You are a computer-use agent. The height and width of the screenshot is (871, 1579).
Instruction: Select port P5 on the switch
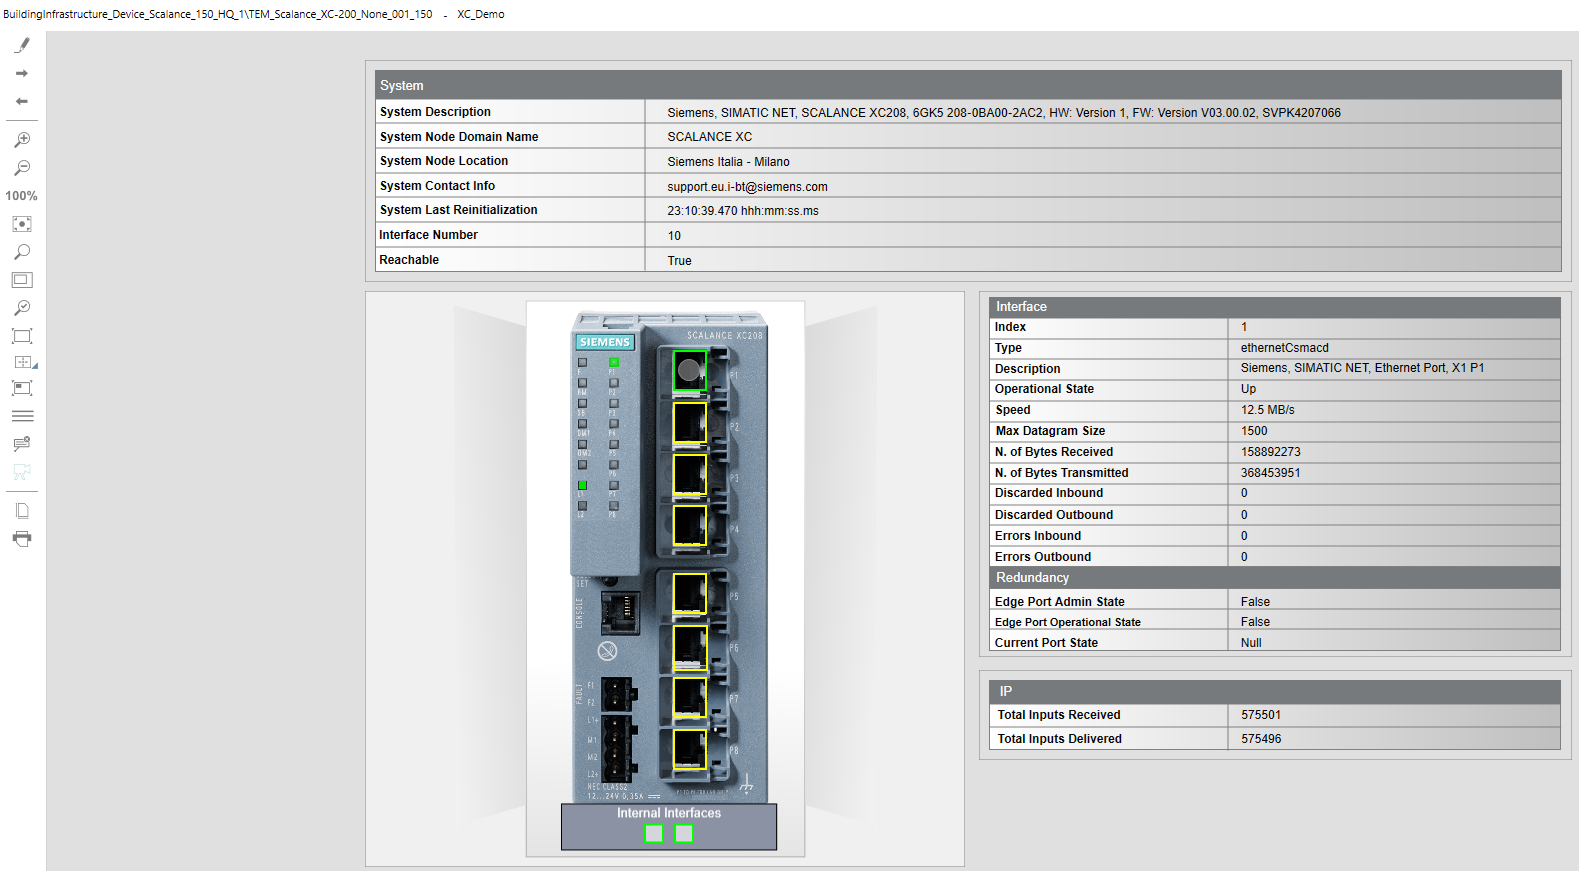(689, 593)
